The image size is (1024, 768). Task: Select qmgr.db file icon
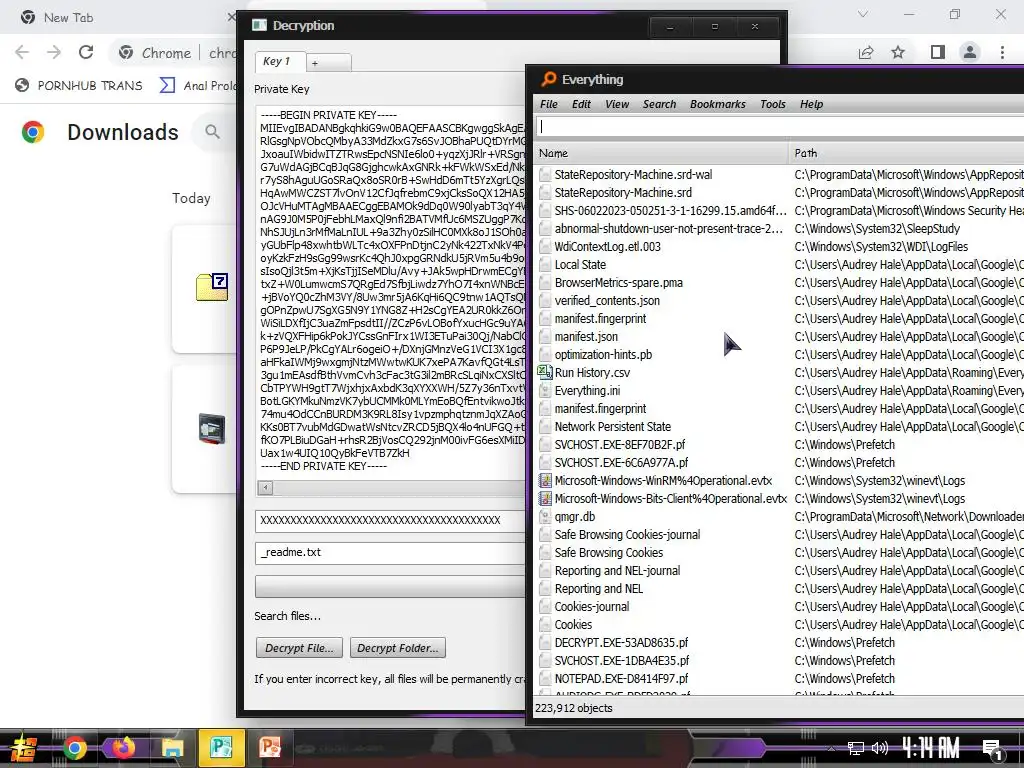click(x=545, y=517)
